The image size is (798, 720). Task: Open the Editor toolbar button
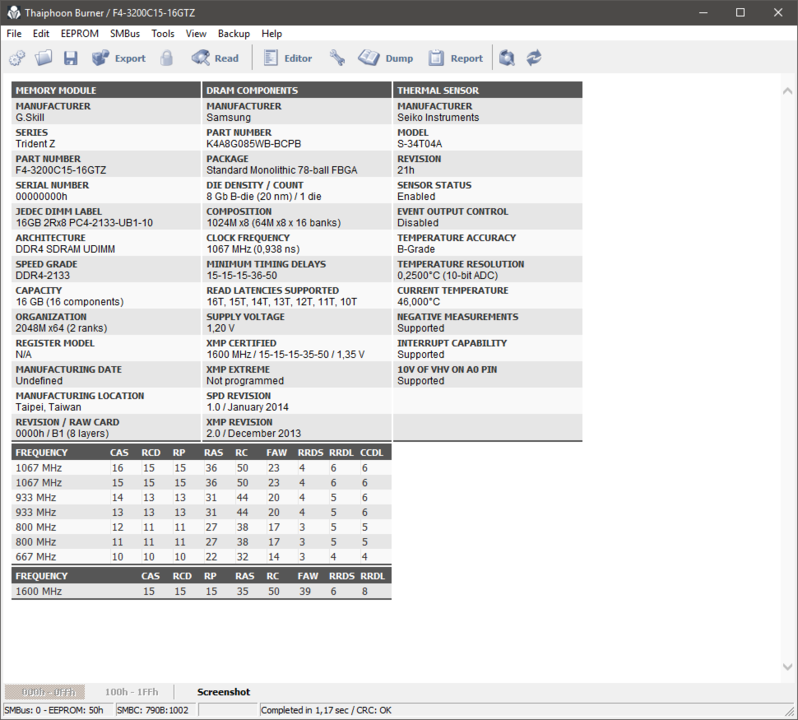click(x=288, y=58)
